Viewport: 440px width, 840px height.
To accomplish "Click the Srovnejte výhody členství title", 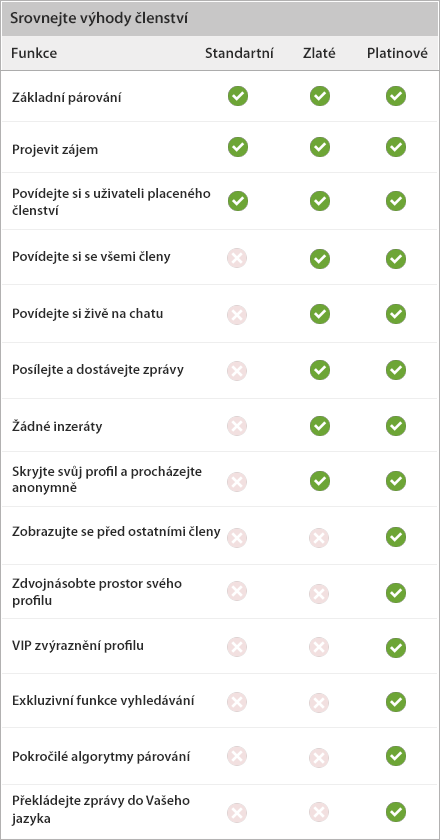I will (x=98, y=18).
